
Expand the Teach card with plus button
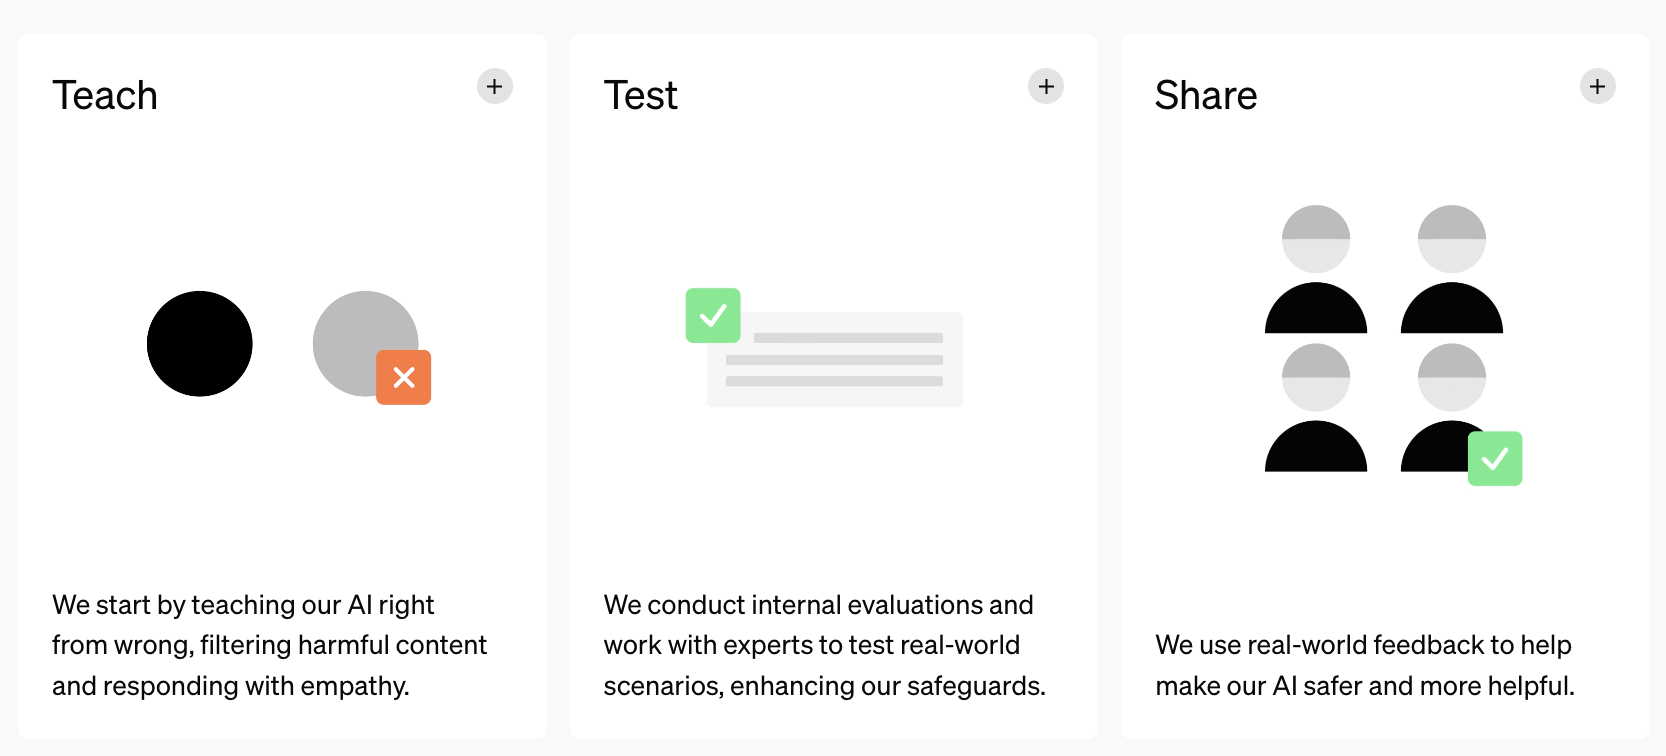pyautogui.click(x=495, y=87)
